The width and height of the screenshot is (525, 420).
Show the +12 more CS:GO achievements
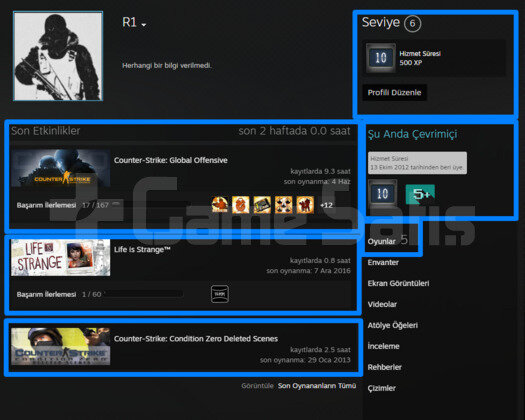tap(326, 205)
